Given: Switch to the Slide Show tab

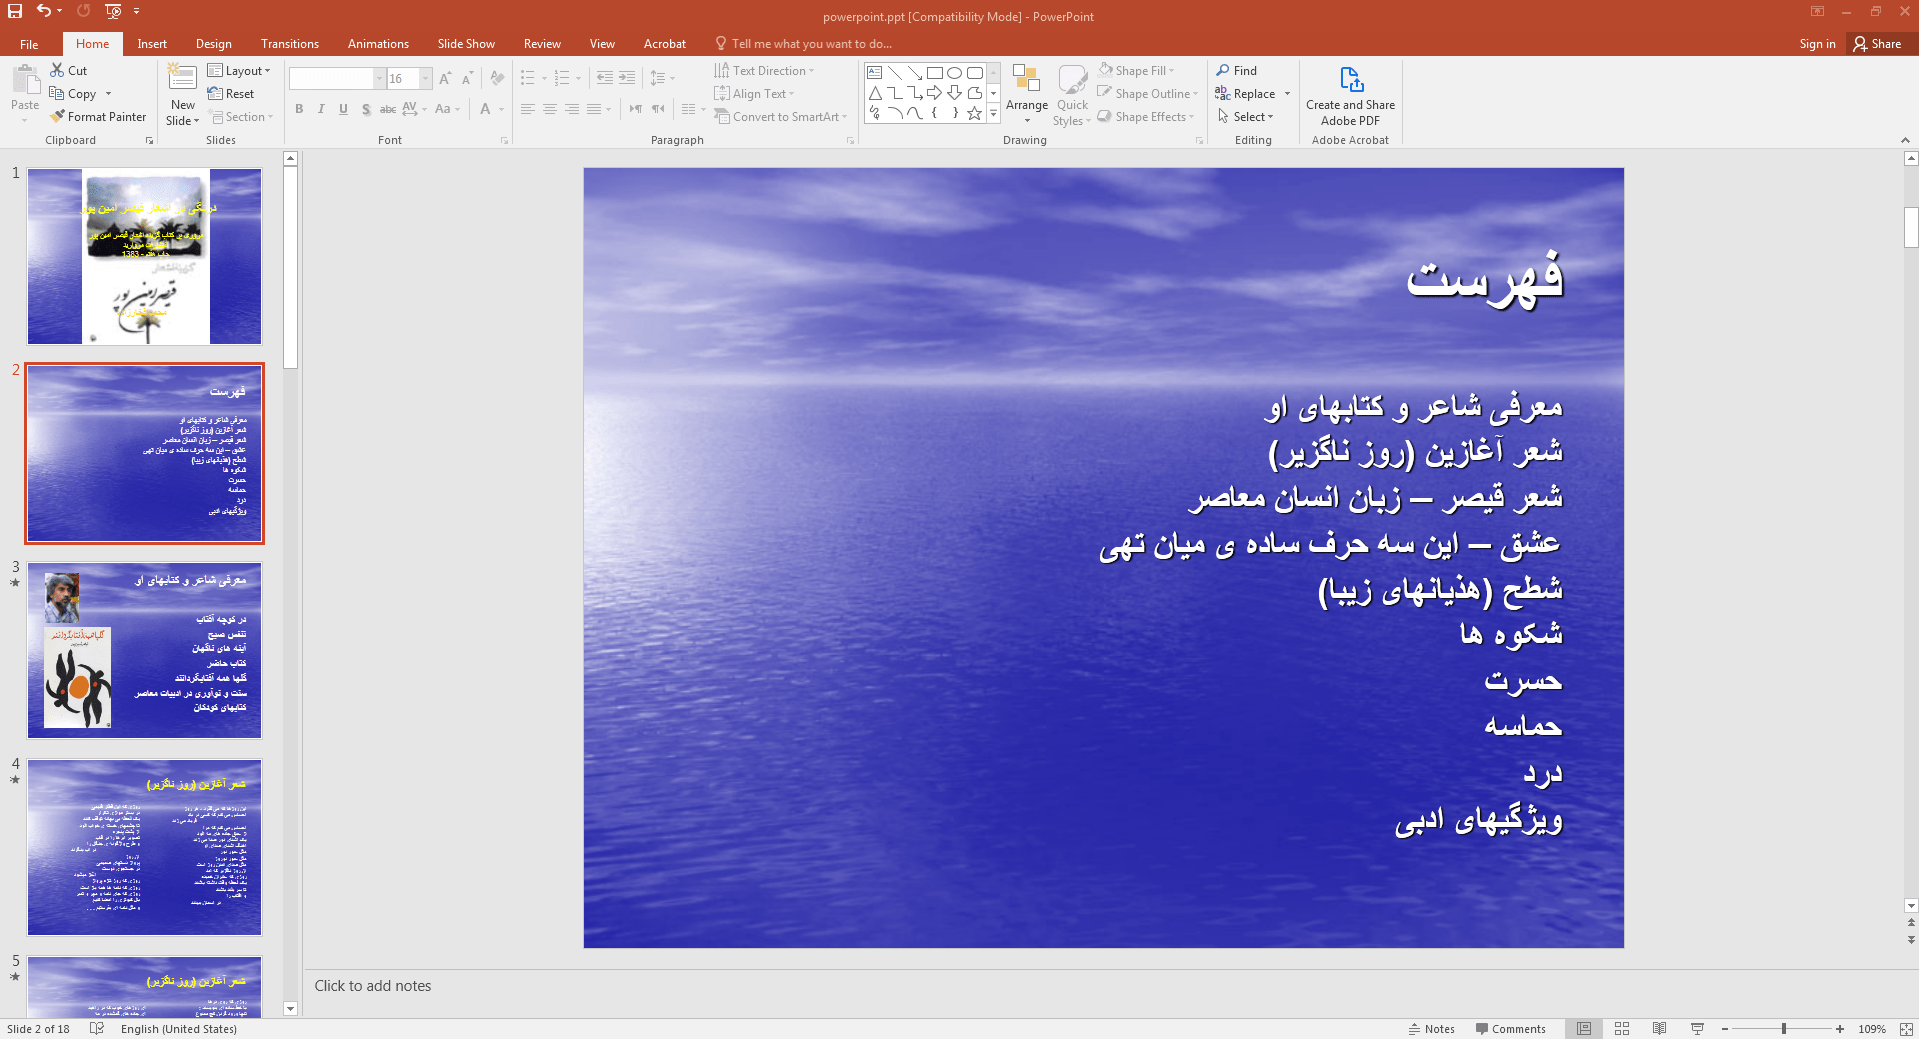Looking at the screenshot, I should point(466,44).
